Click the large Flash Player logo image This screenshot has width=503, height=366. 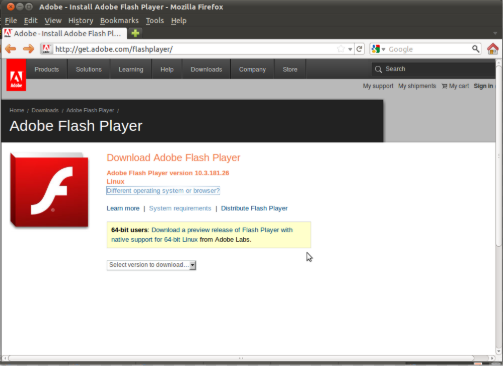(x=49, y=190)
